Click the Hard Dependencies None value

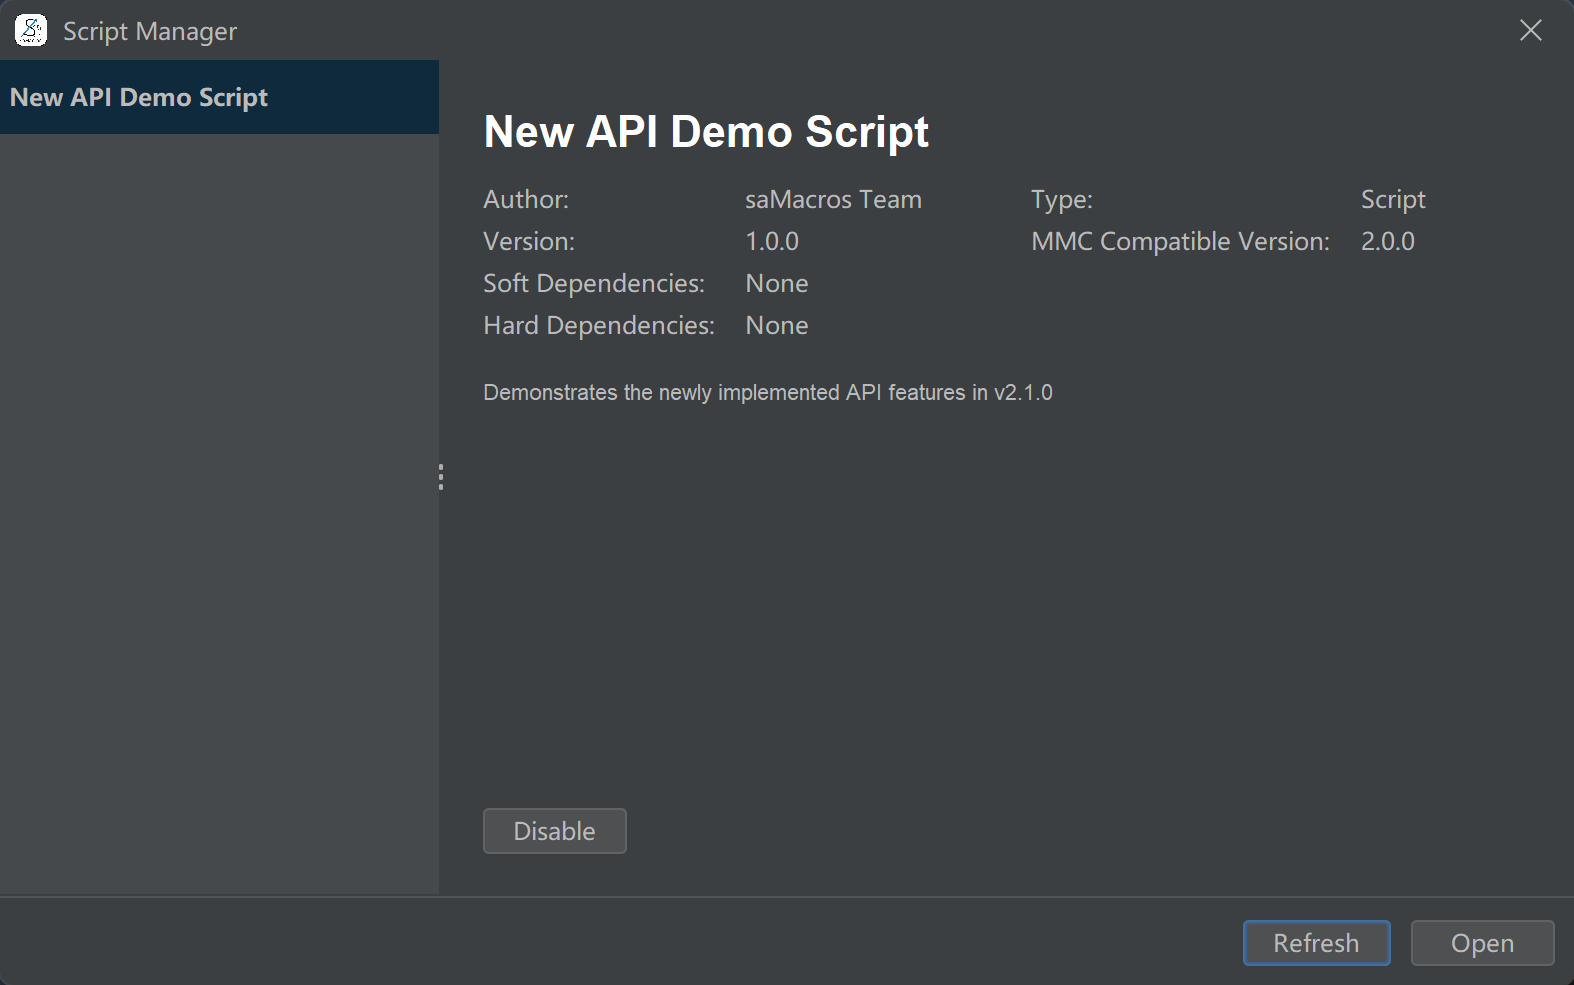coord(776,326)
